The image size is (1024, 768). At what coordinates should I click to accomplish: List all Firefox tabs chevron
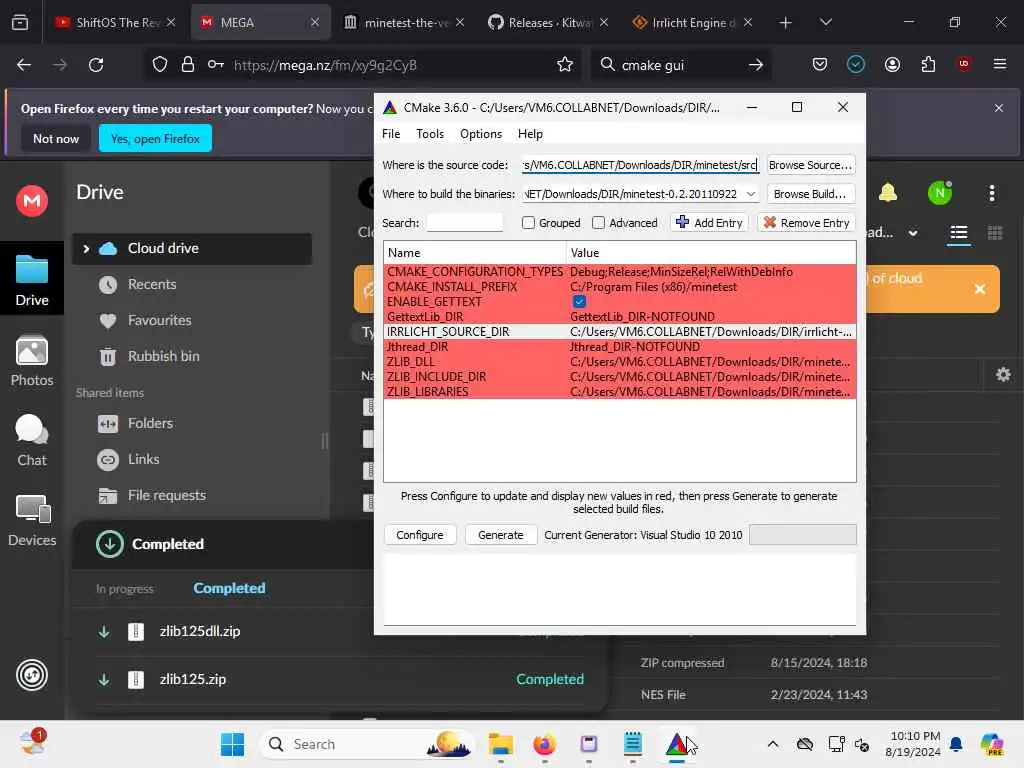tap(825, 23)
